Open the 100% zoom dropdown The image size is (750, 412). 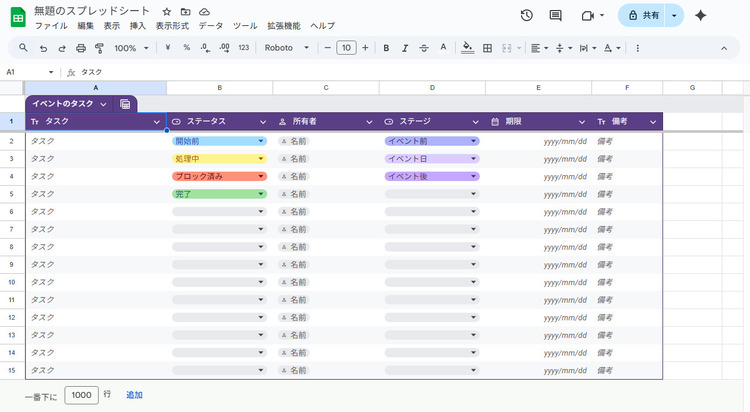click(131, 48)
